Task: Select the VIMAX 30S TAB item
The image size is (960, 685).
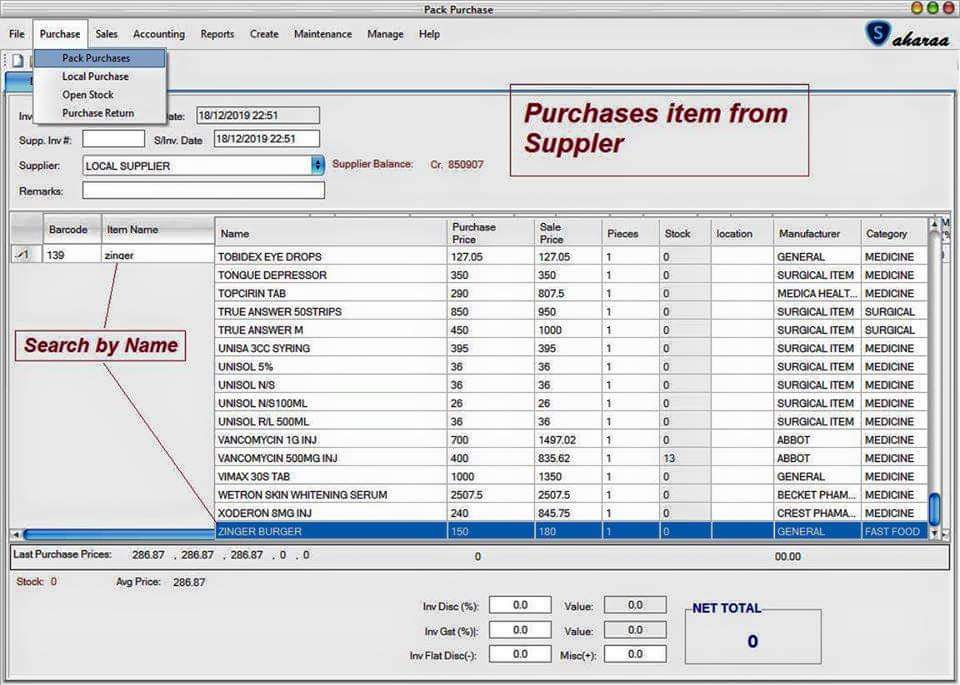Action: [x=572, y=476]
